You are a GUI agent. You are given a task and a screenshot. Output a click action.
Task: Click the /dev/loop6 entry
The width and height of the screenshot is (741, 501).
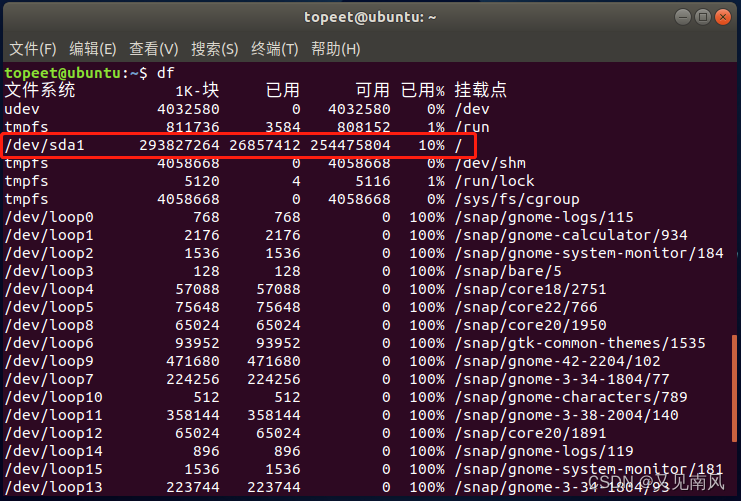[49, 343]
